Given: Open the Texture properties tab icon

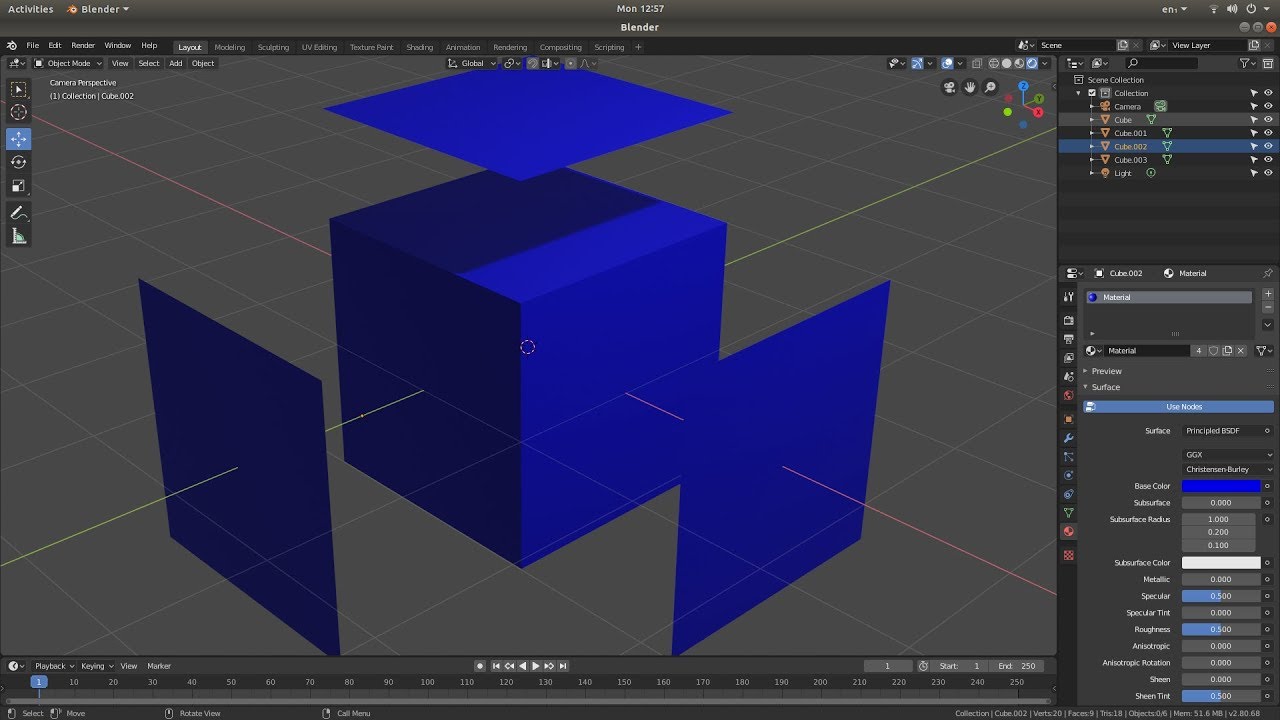Looking at the screenshot, I should [1069, 555].
